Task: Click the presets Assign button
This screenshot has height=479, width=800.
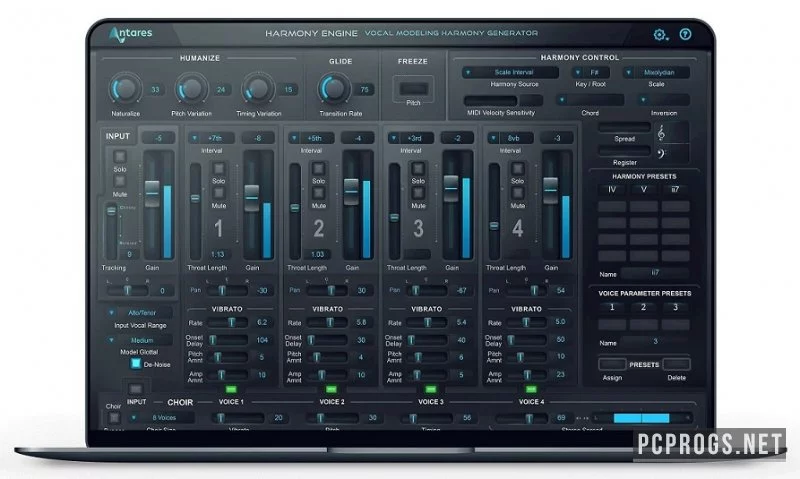Action: point(612,364)
